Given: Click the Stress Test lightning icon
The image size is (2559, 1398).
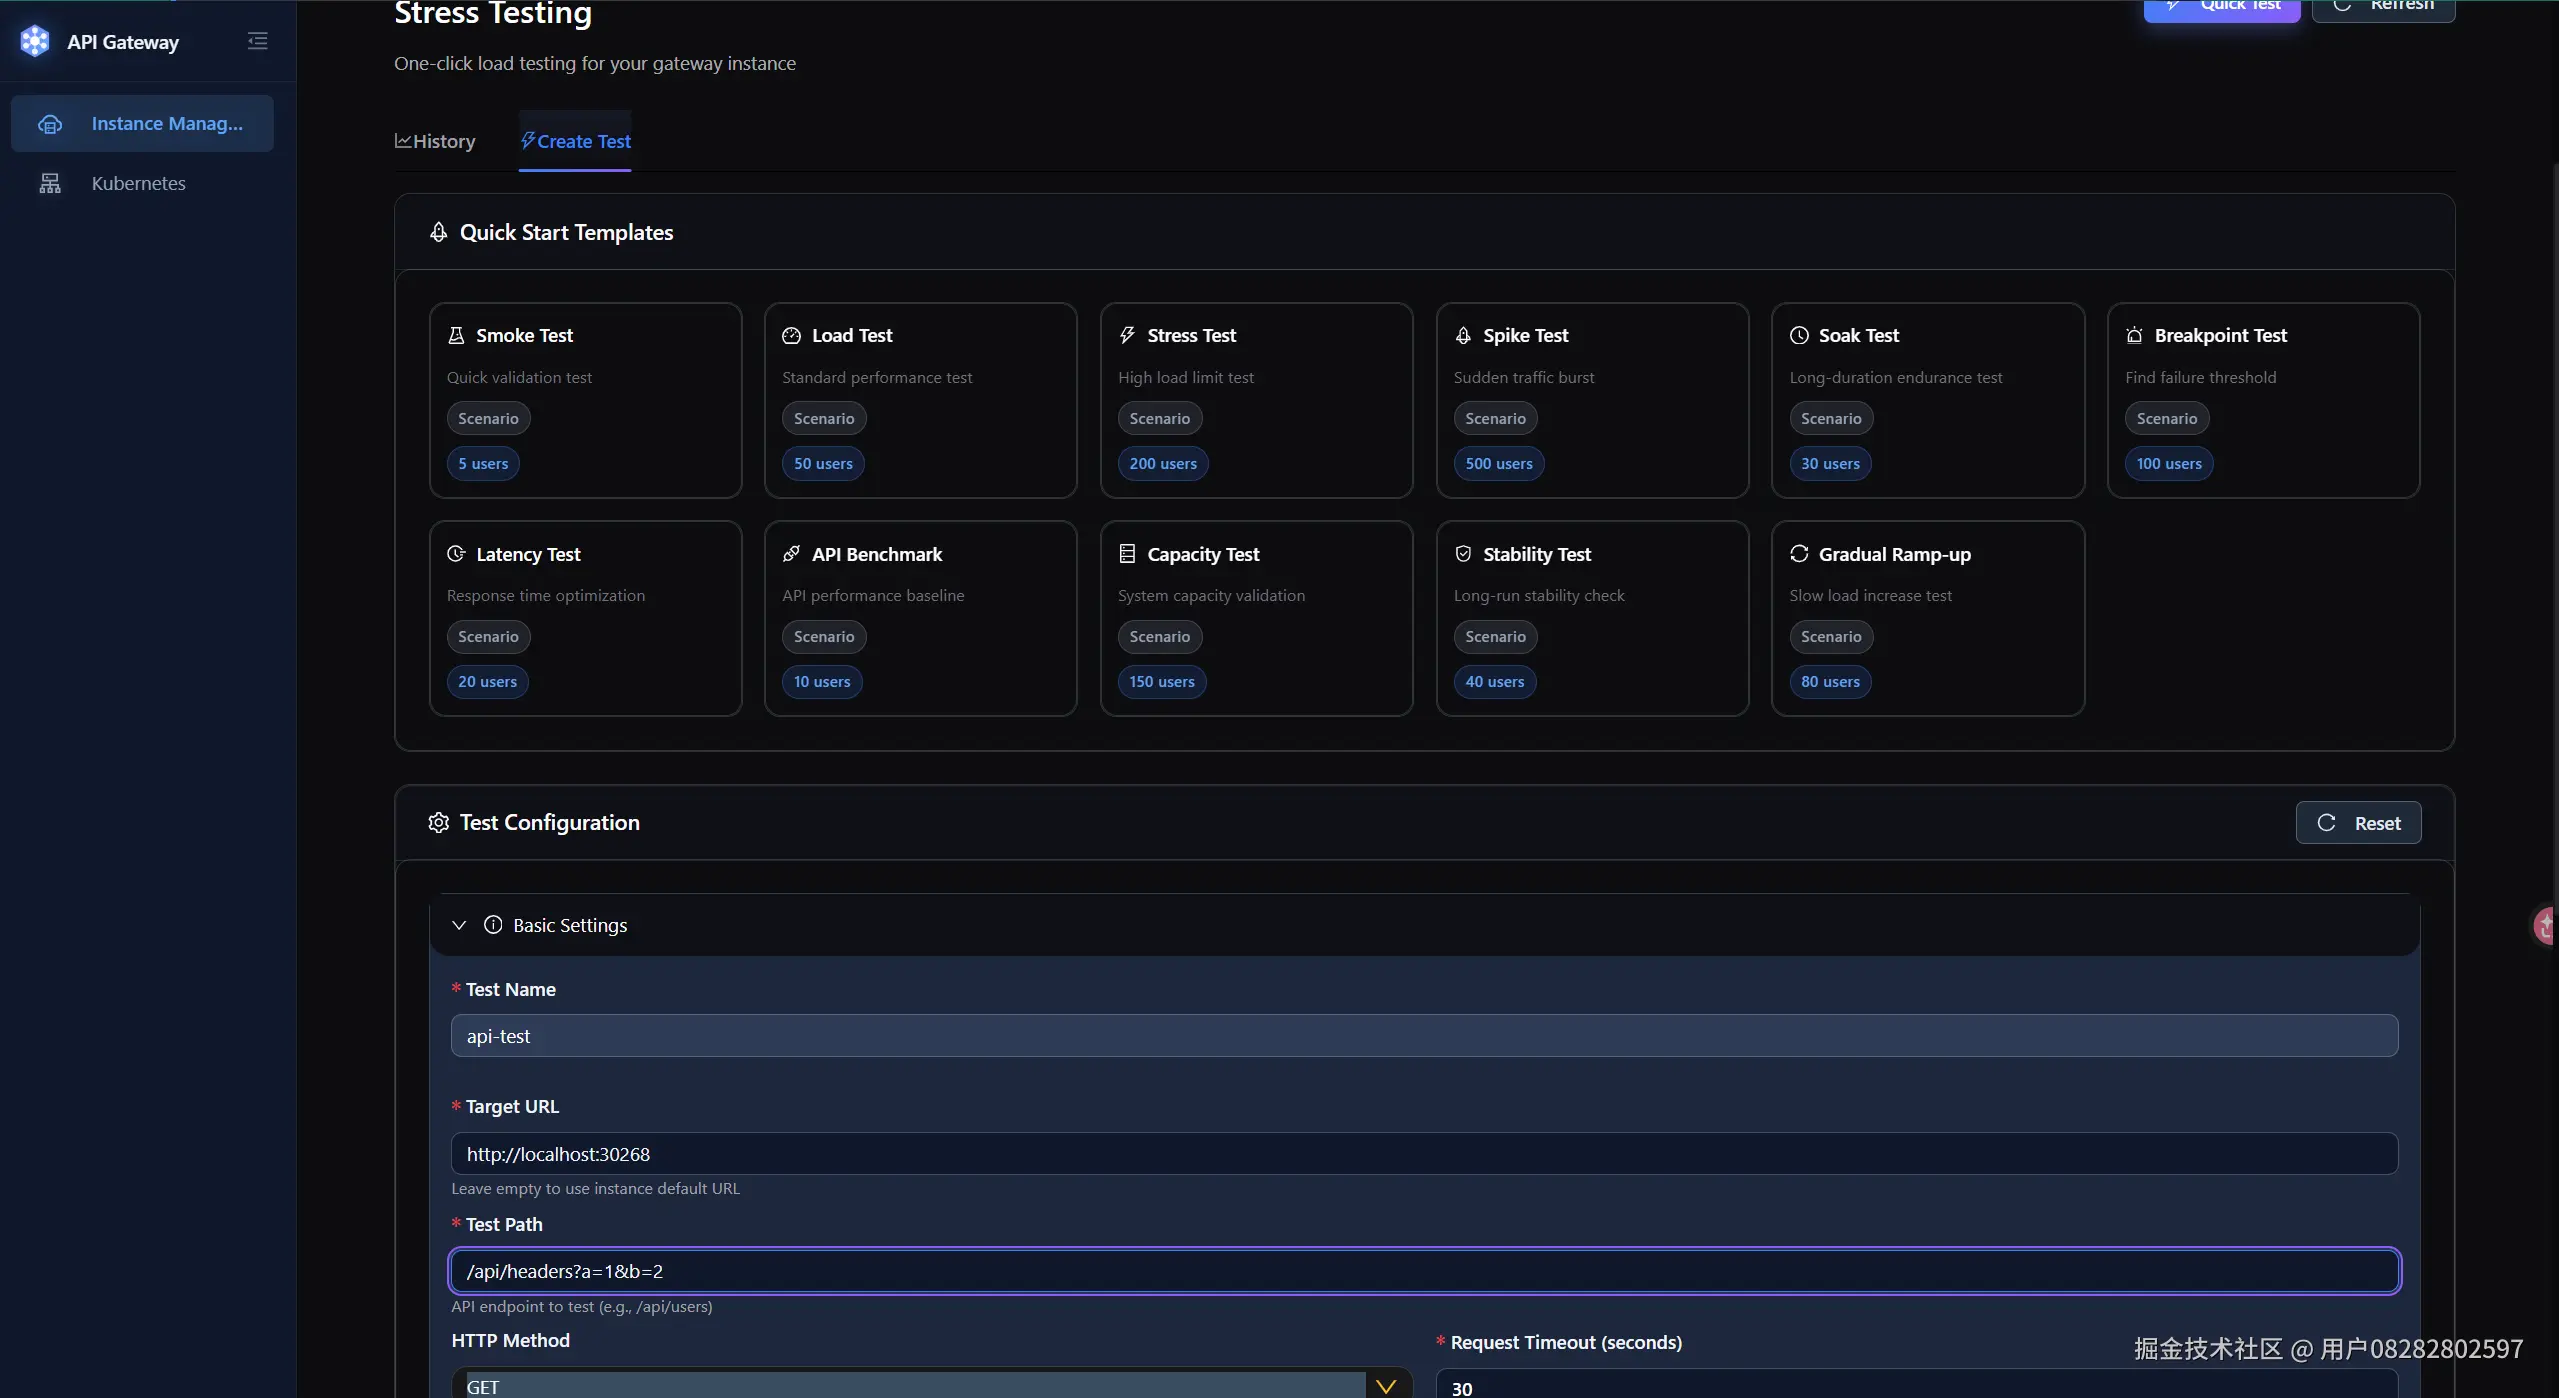Looking at the screenshot, I should (1127, 335).
